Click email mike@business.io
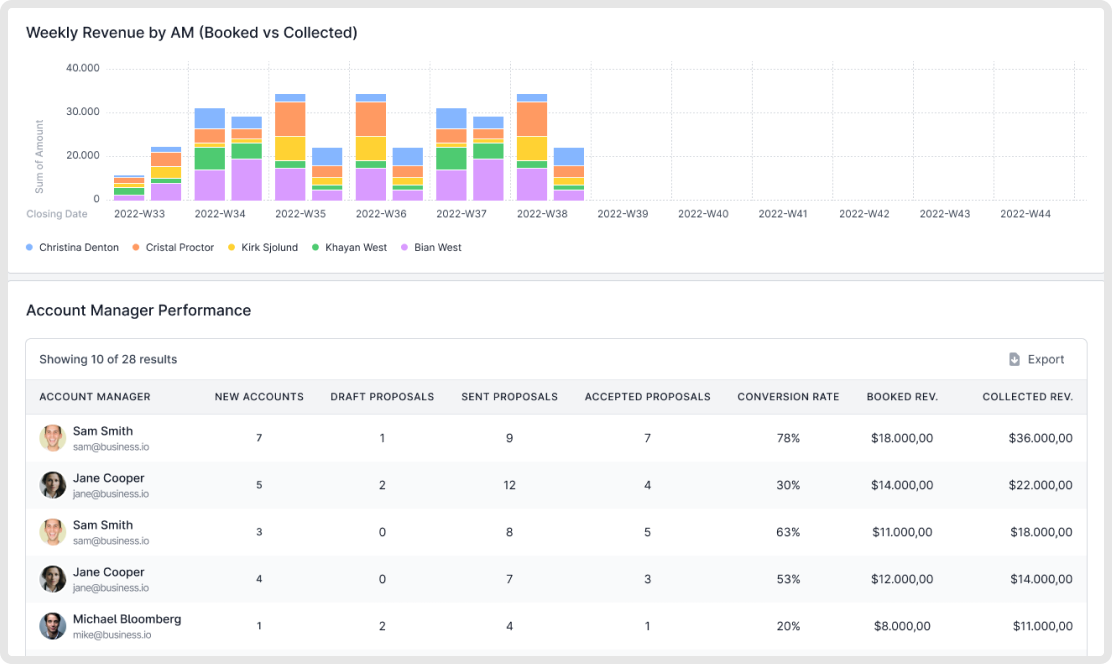This screenshot has width=1112, height=664. coord(112,635)
